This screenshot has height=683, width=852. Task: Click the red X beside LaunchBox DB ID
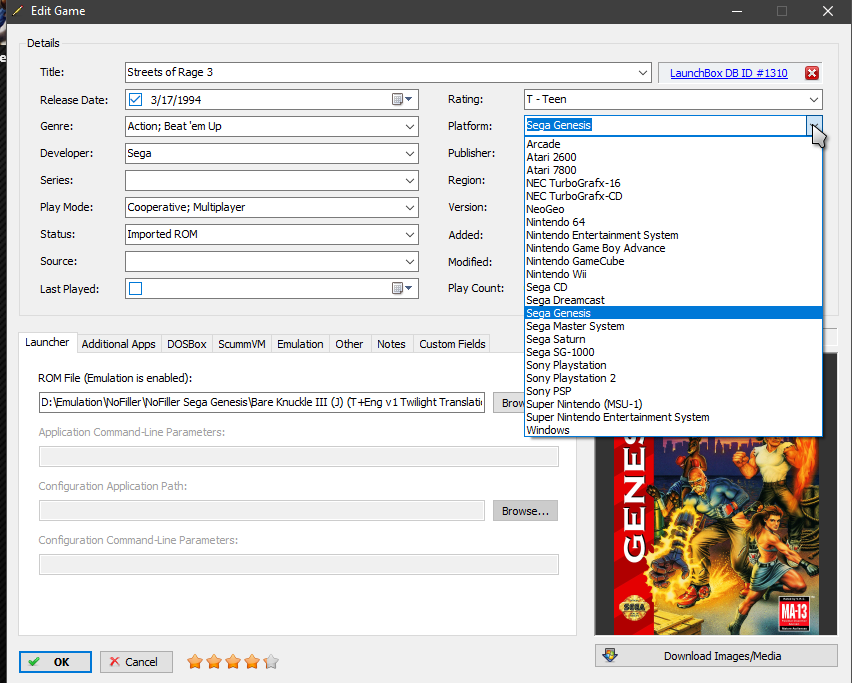(812, 73)
